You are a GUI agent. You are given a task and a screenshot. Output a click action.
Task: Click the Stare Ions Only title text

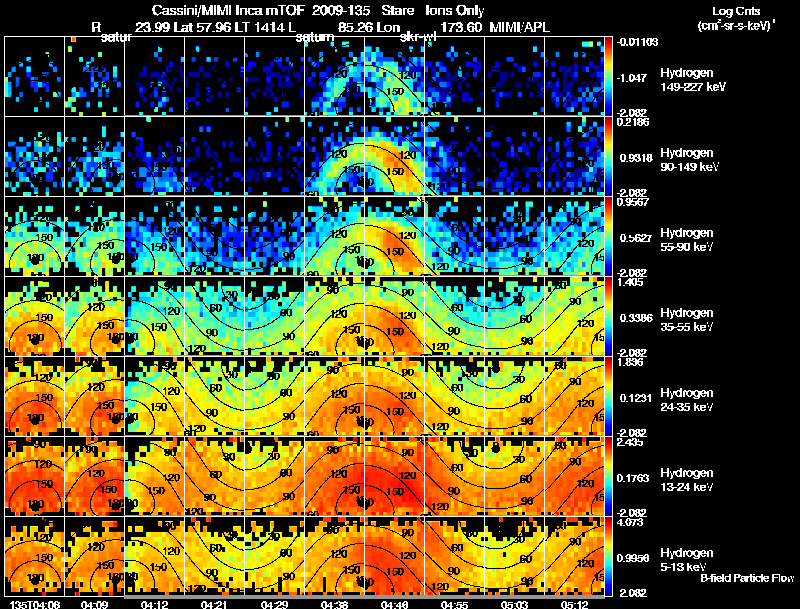pos(433,10)
